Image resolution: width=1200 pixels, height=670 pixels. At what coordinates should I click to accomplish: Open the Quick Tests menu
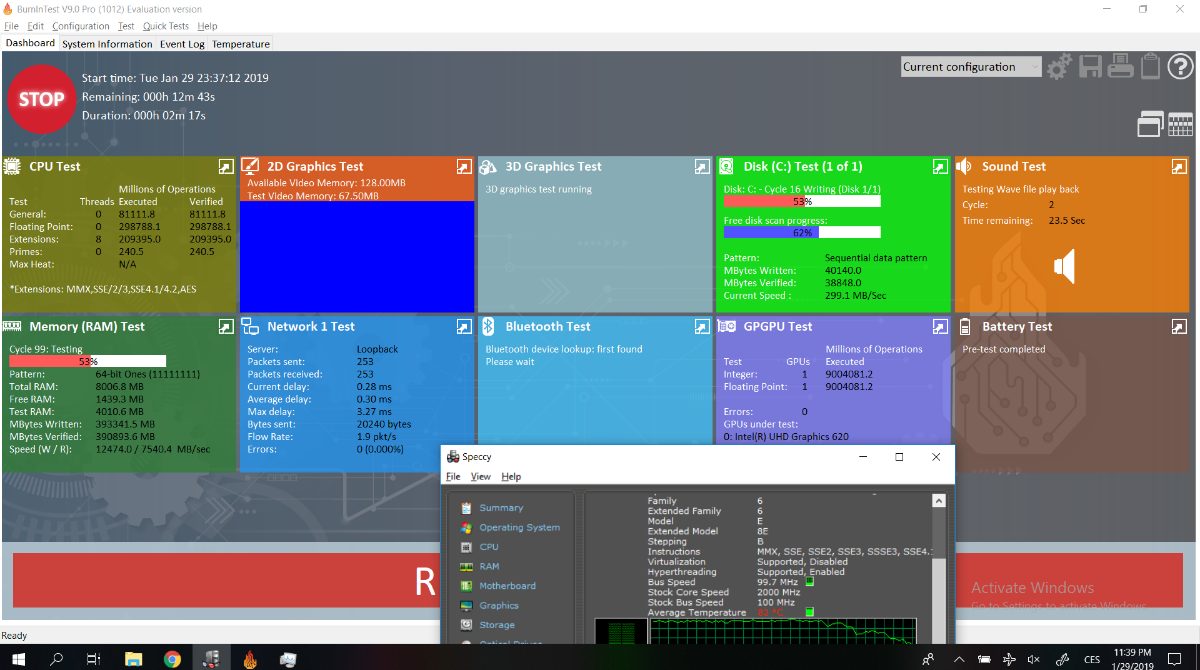click(x=166, y=26)
